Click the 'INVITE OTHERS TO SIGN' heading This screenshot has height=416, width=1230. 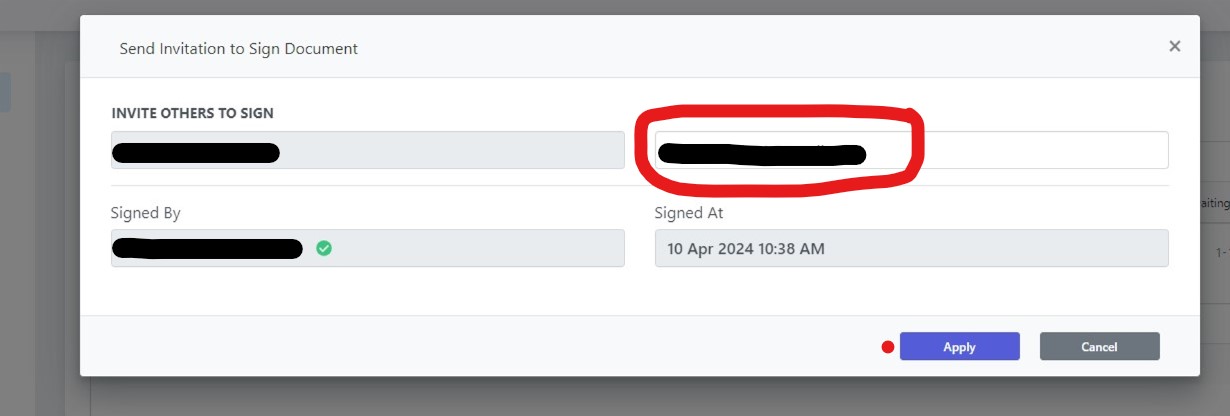pyautogui.click(x=192, y=113)
